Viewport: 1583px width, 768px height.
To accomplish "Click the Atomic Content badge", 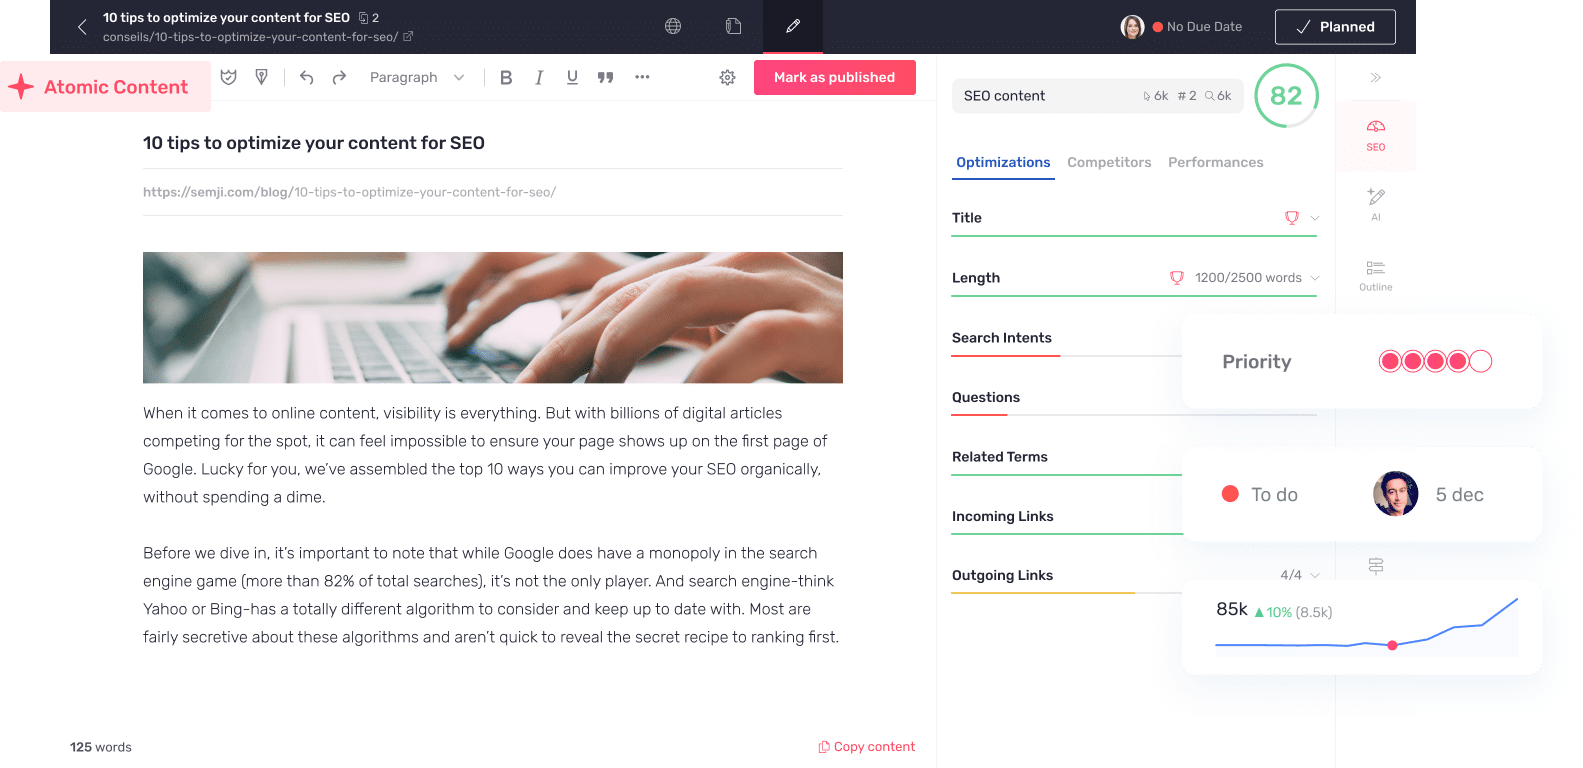I will 105,87.
